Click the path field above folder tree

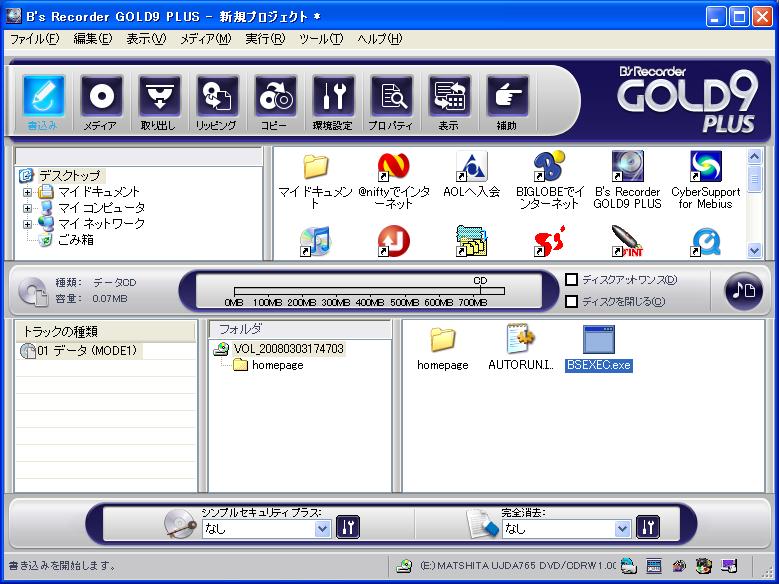[x=139, y=157]
